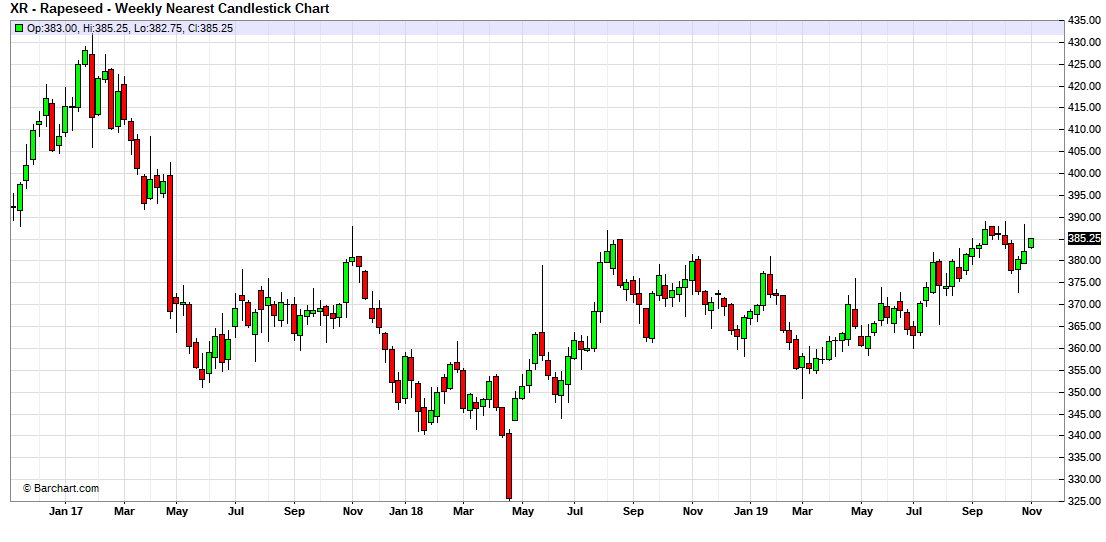Click the OHLC readout "Op:383.00, Hi:385.25, Lo:382.75, Cl:385.25"
This screenshot has width=1106, height=542.
point(130,28)
